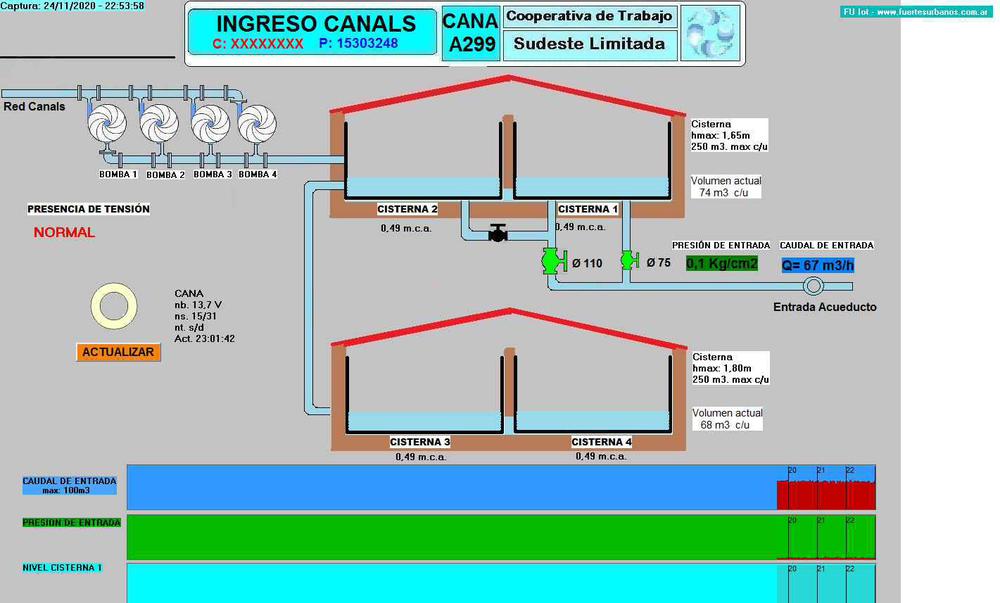Click the 0,49 m.c.a. reading under CISTERNA 4
Screen dimensions: 1000x603
coord(601,456)
